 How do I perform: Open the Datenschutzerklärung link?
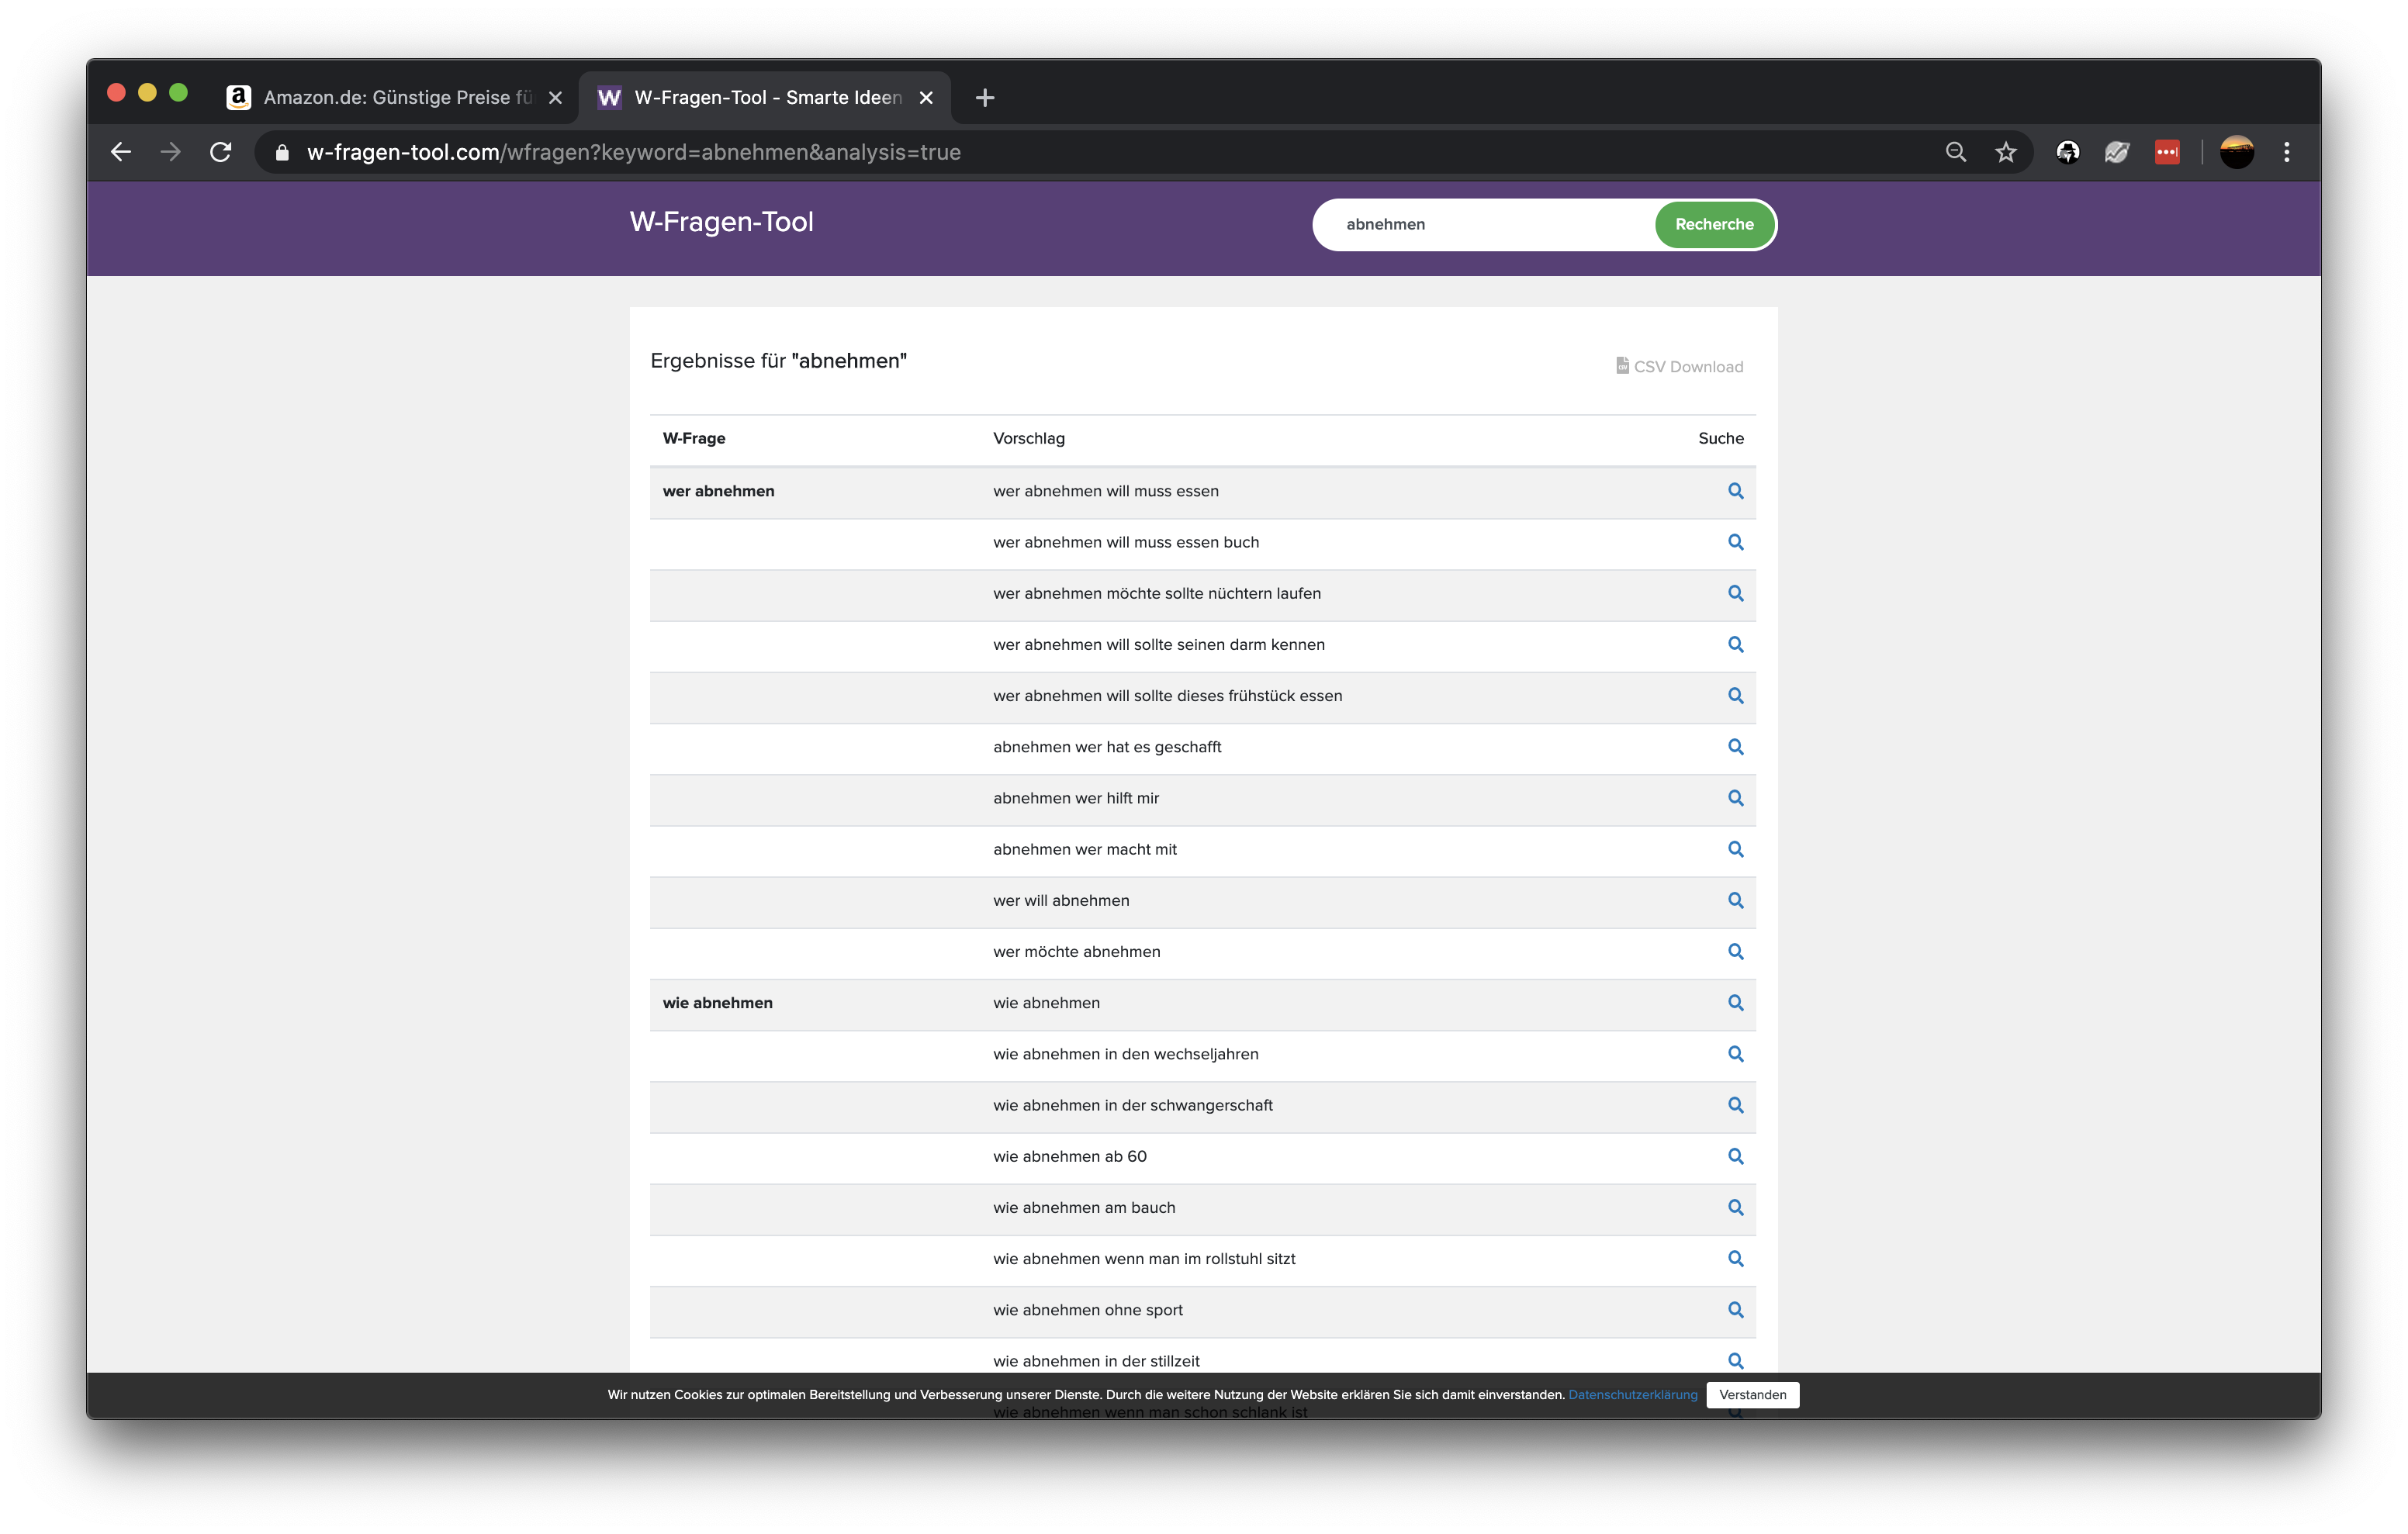1632,1395
